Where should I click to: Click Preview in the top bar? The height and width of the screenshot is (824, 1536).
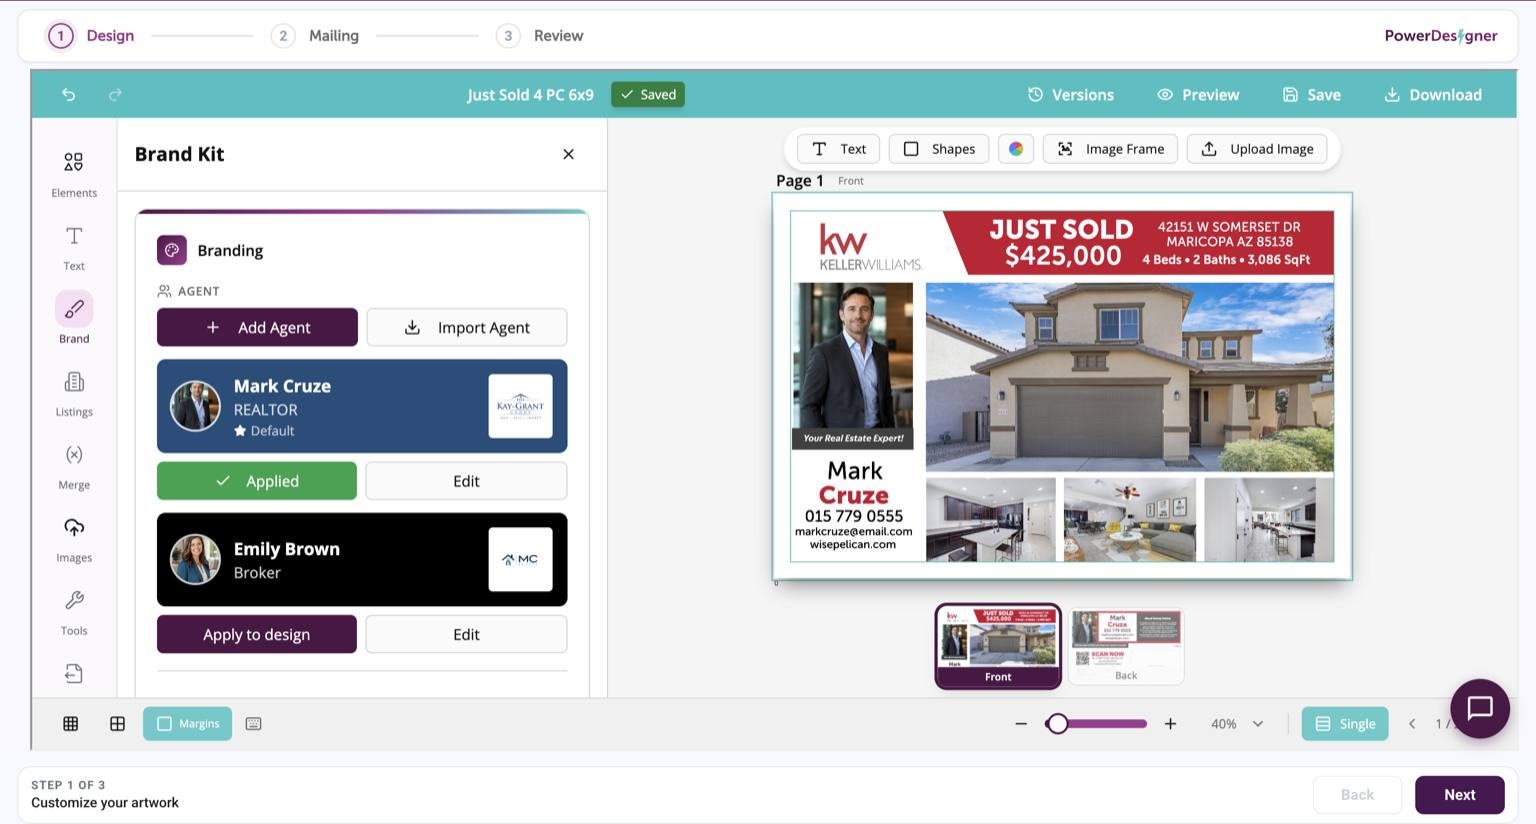point(1198,95)
